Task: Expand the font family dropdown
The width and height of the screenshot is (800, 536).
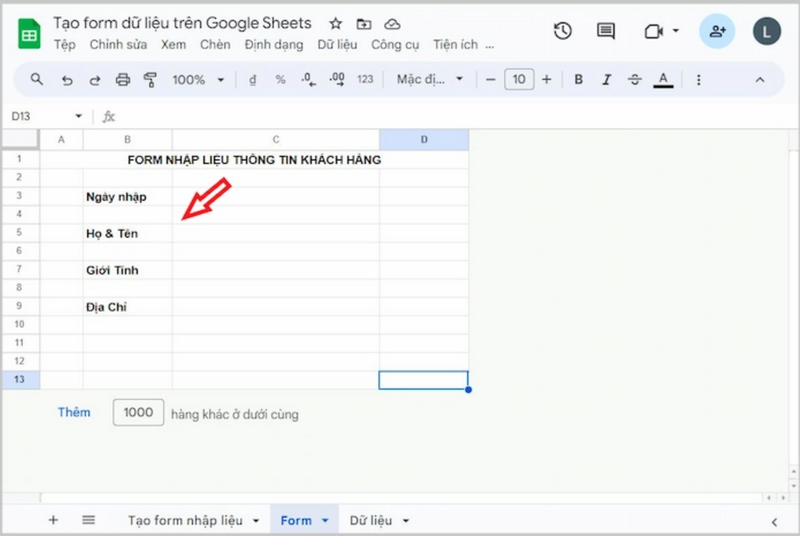Action: (x=430, y=80)
